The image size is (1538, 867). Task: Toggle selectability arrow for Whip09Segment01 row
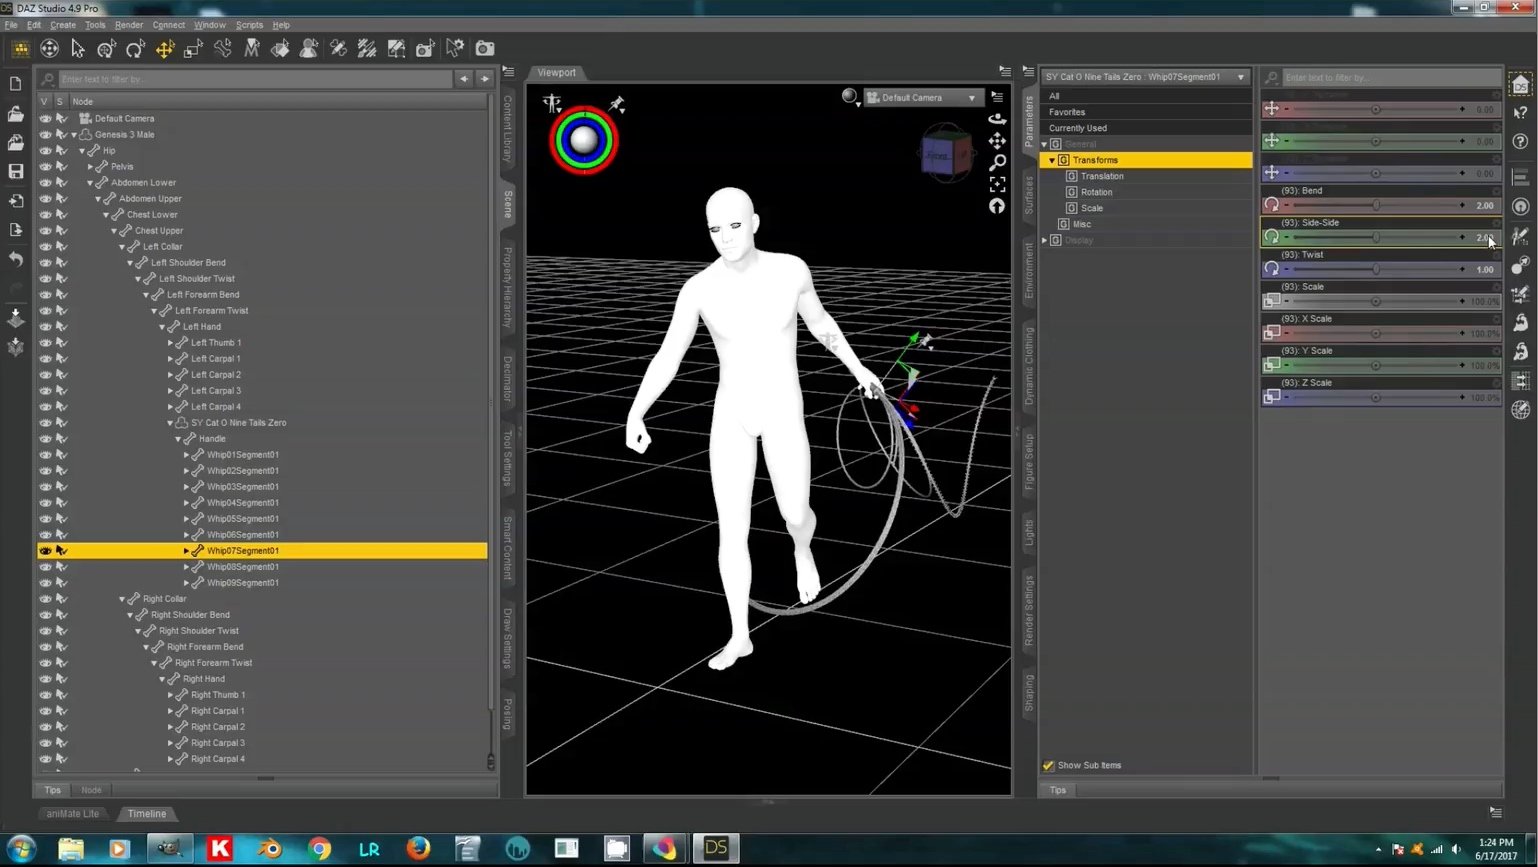(x=61, y=582)
